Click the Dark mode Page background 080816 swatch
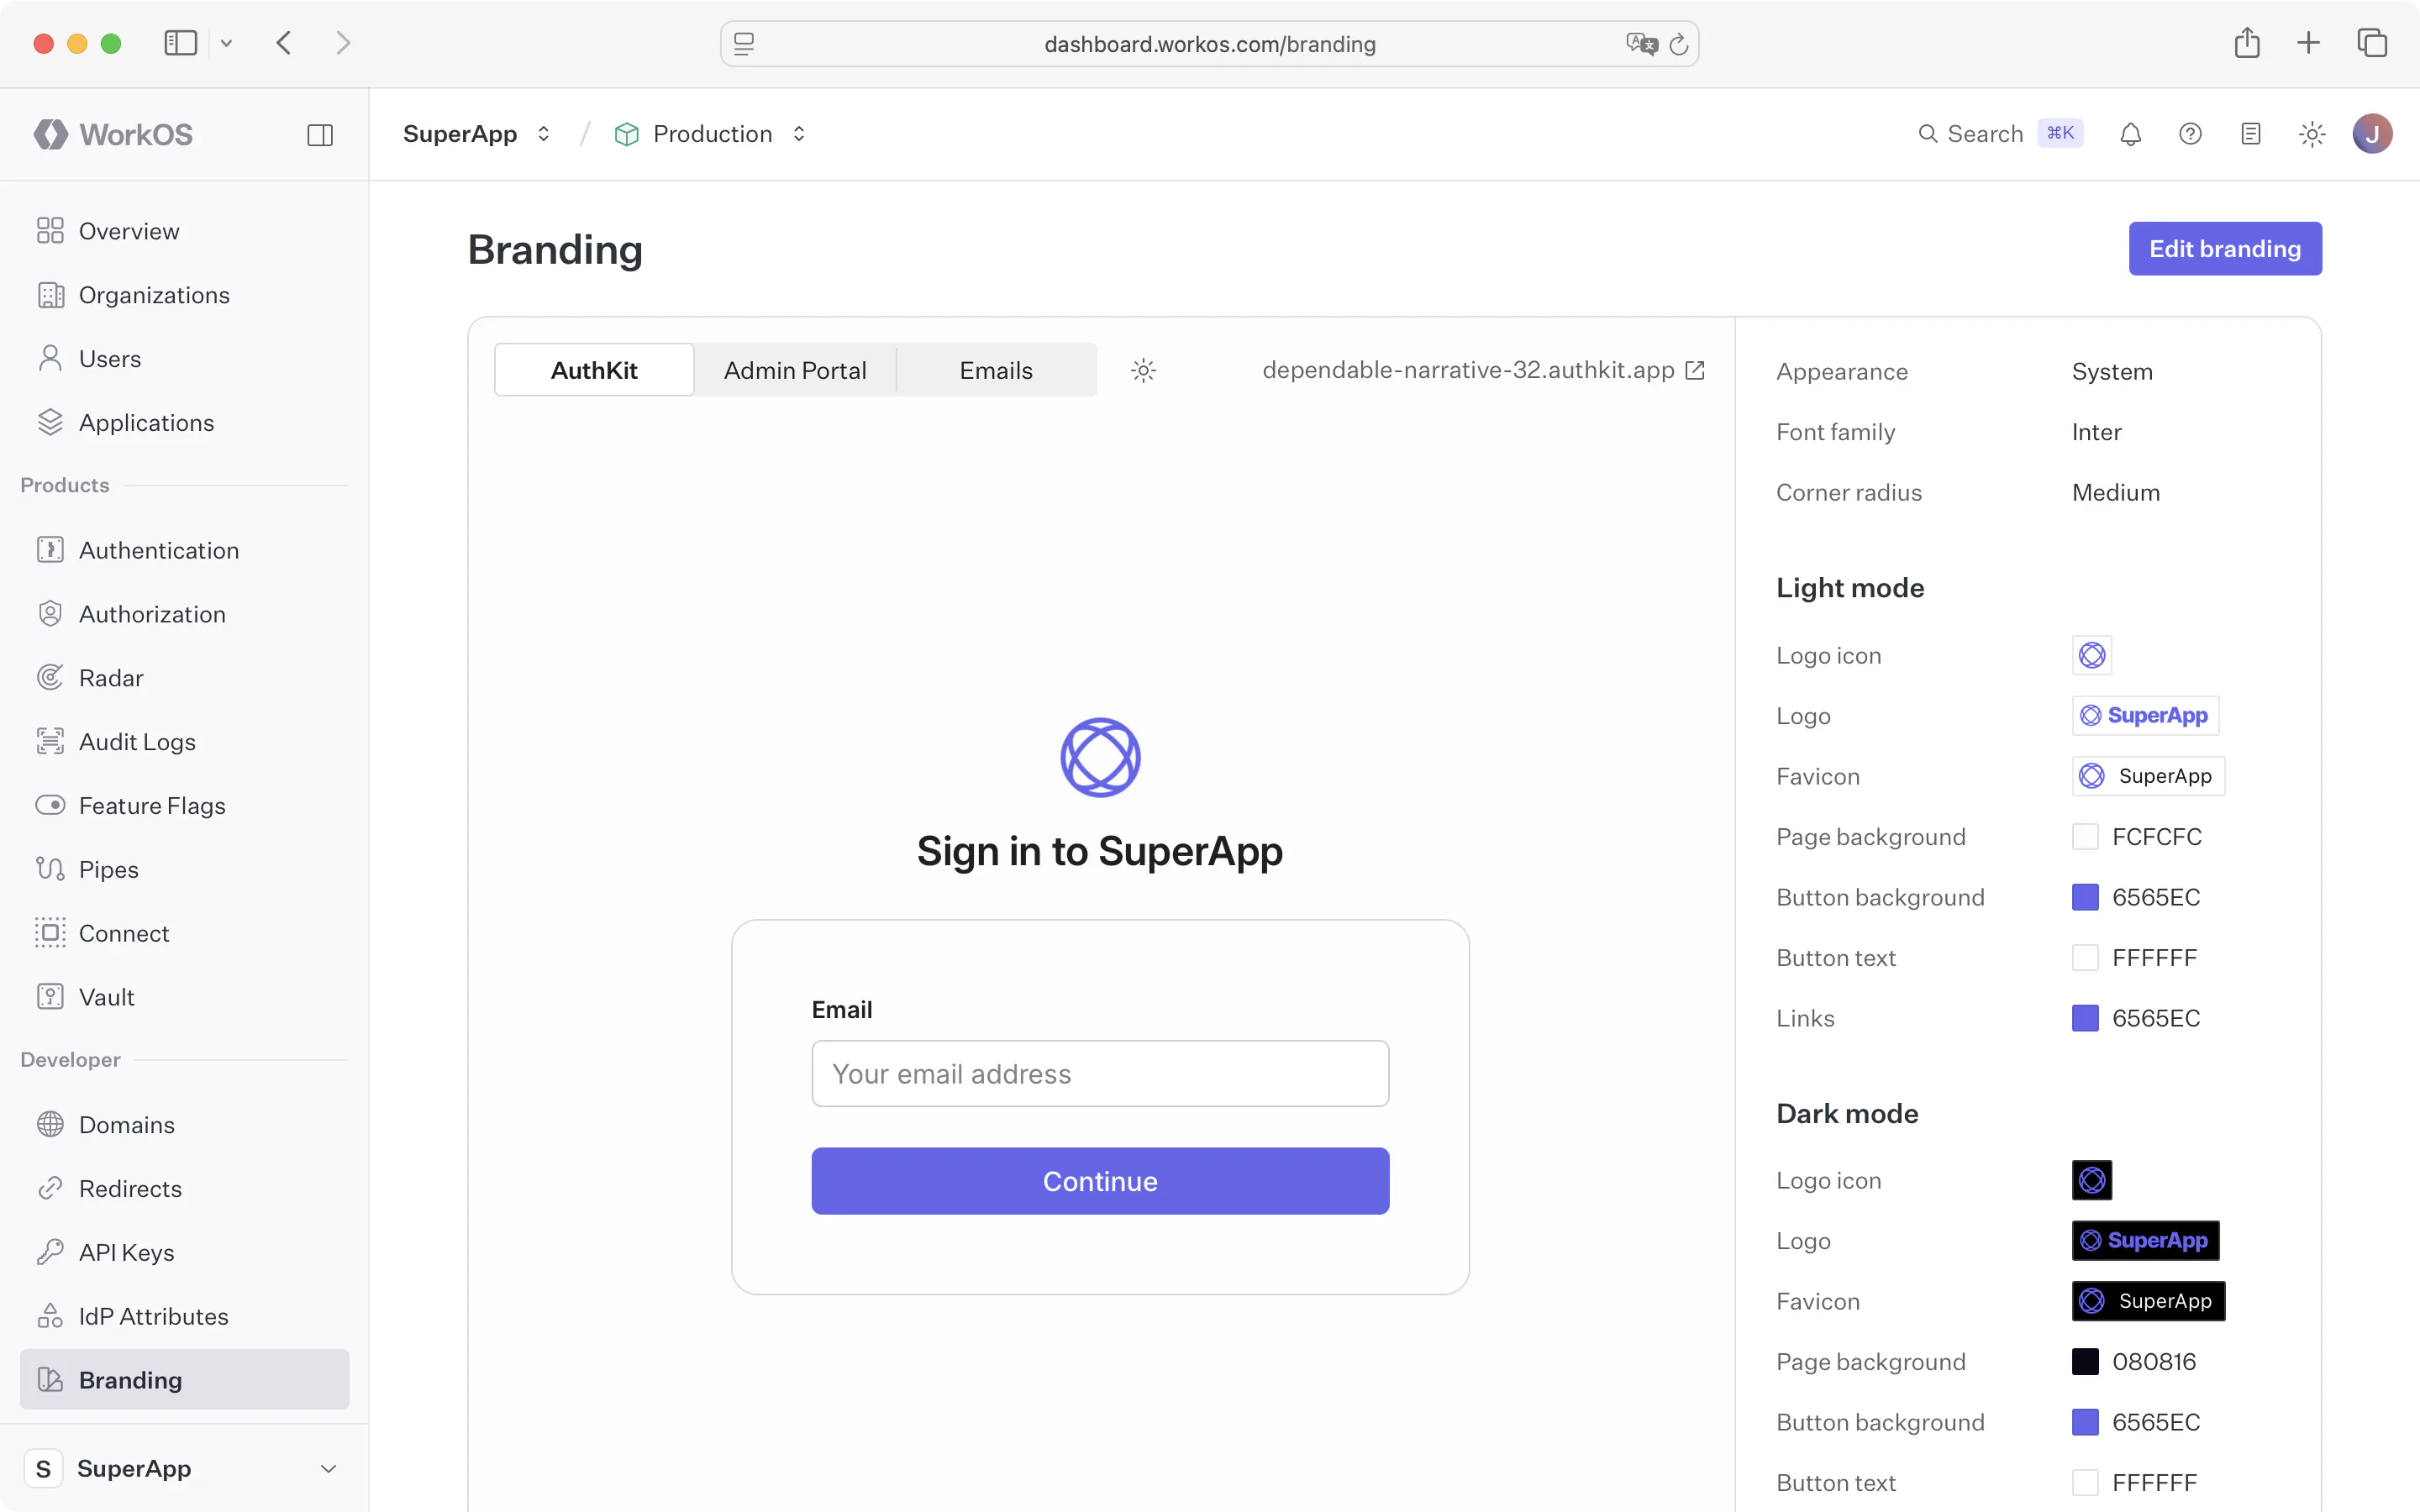Viewport: 2420px width, 1512px height. tap(2085, 1362)
